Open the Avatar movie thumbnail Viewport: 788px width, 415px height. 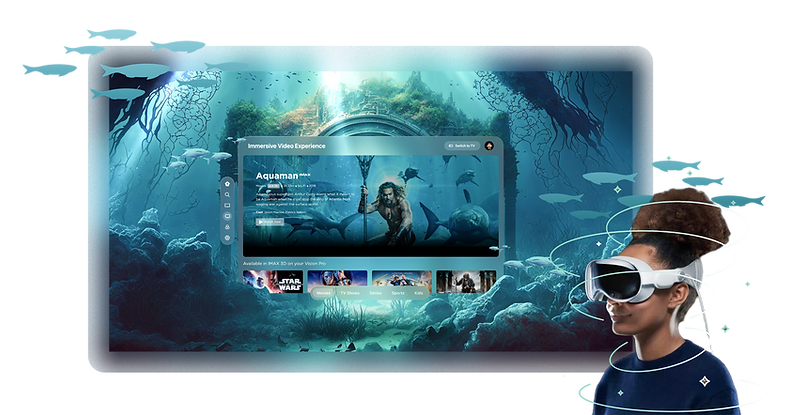[x=337, y=279]
